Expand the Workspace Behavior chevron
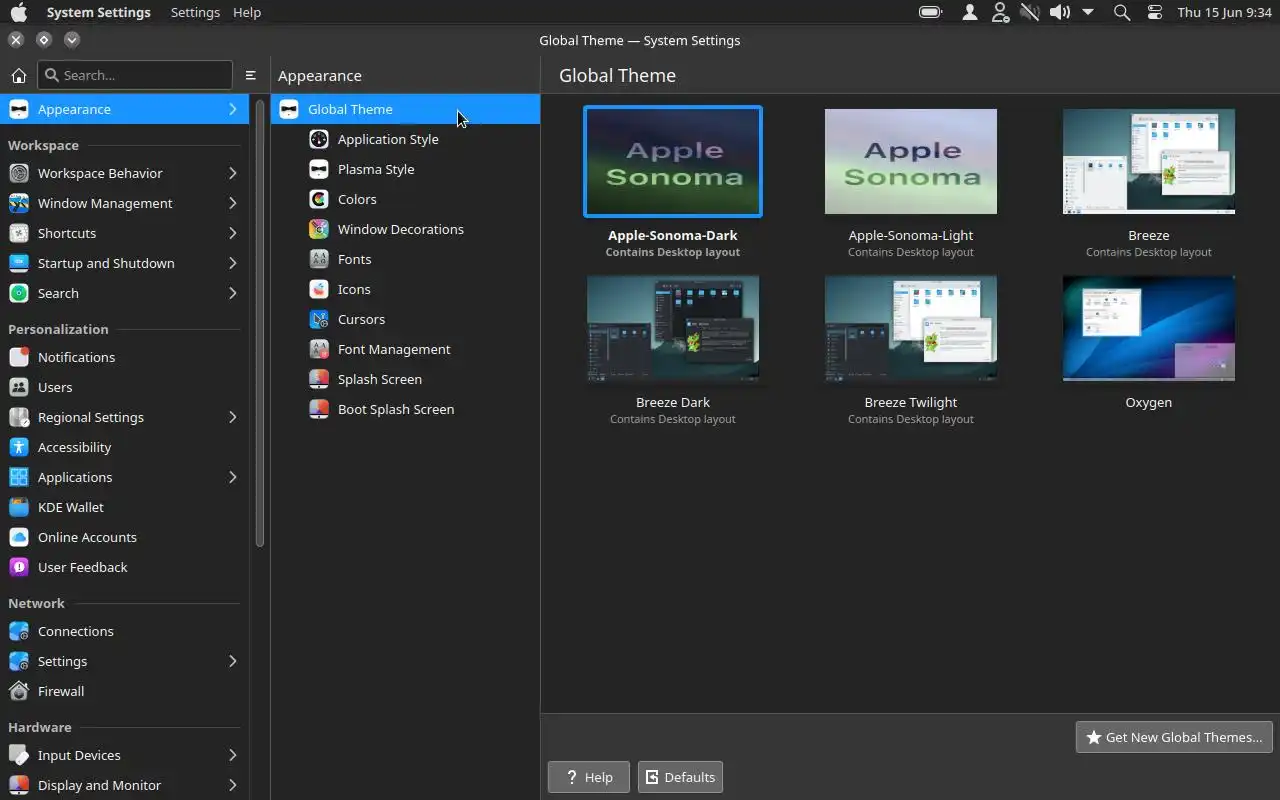The width and height of the screenshot is (1280, 800). (233, 173)
